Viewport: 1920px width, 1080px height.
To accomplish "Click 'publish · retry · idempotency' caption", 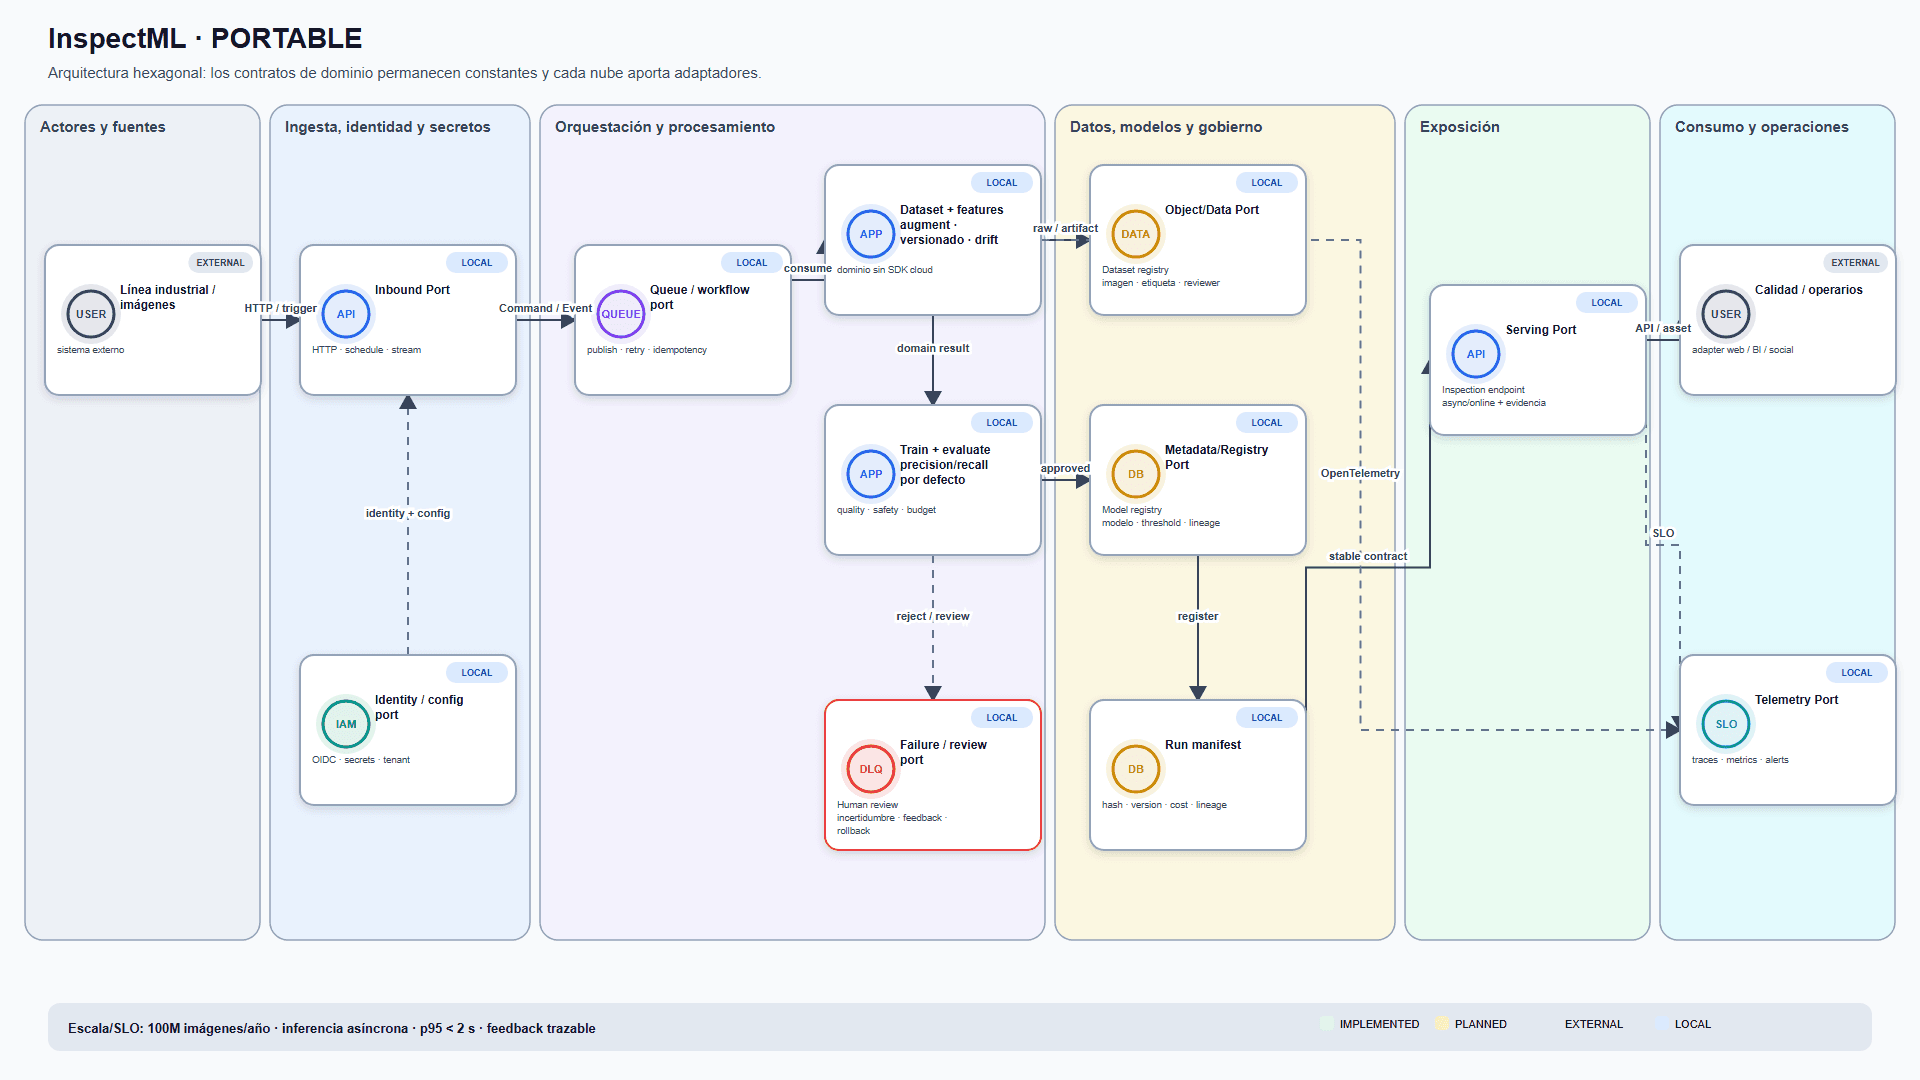I will [647, 350].
